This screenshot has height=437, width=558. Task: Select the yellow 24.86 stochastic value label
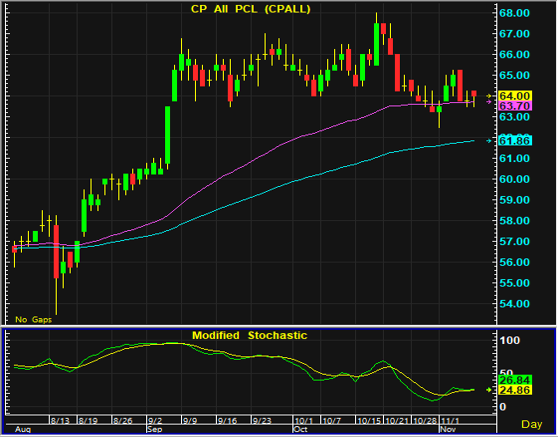pos(515,390)
